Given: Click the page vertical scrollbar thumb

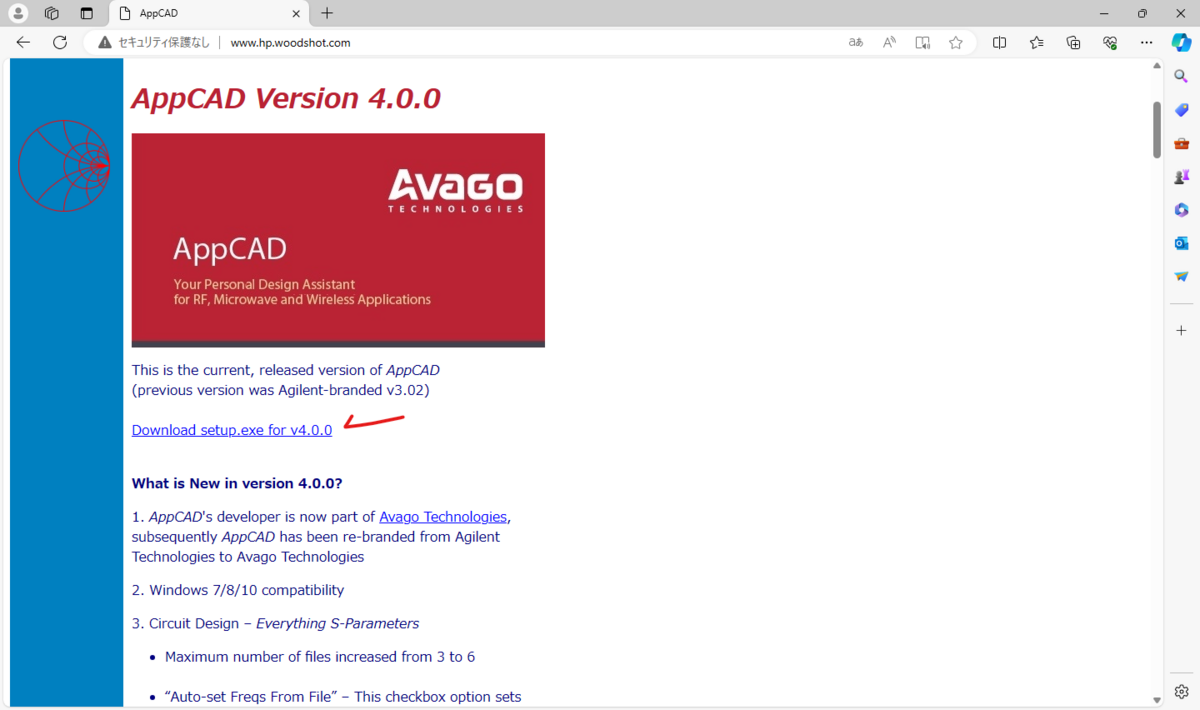Looking at the screenshot, I should pos(1157,129).
